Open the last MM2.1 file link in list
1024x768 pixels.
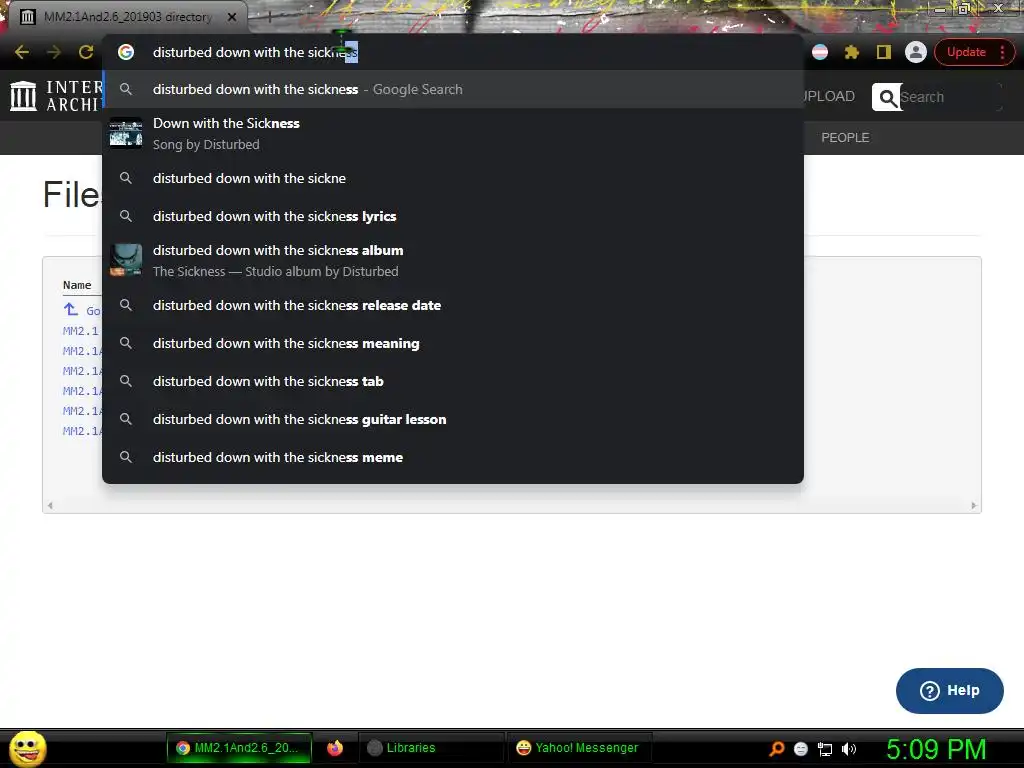[82, 431]
